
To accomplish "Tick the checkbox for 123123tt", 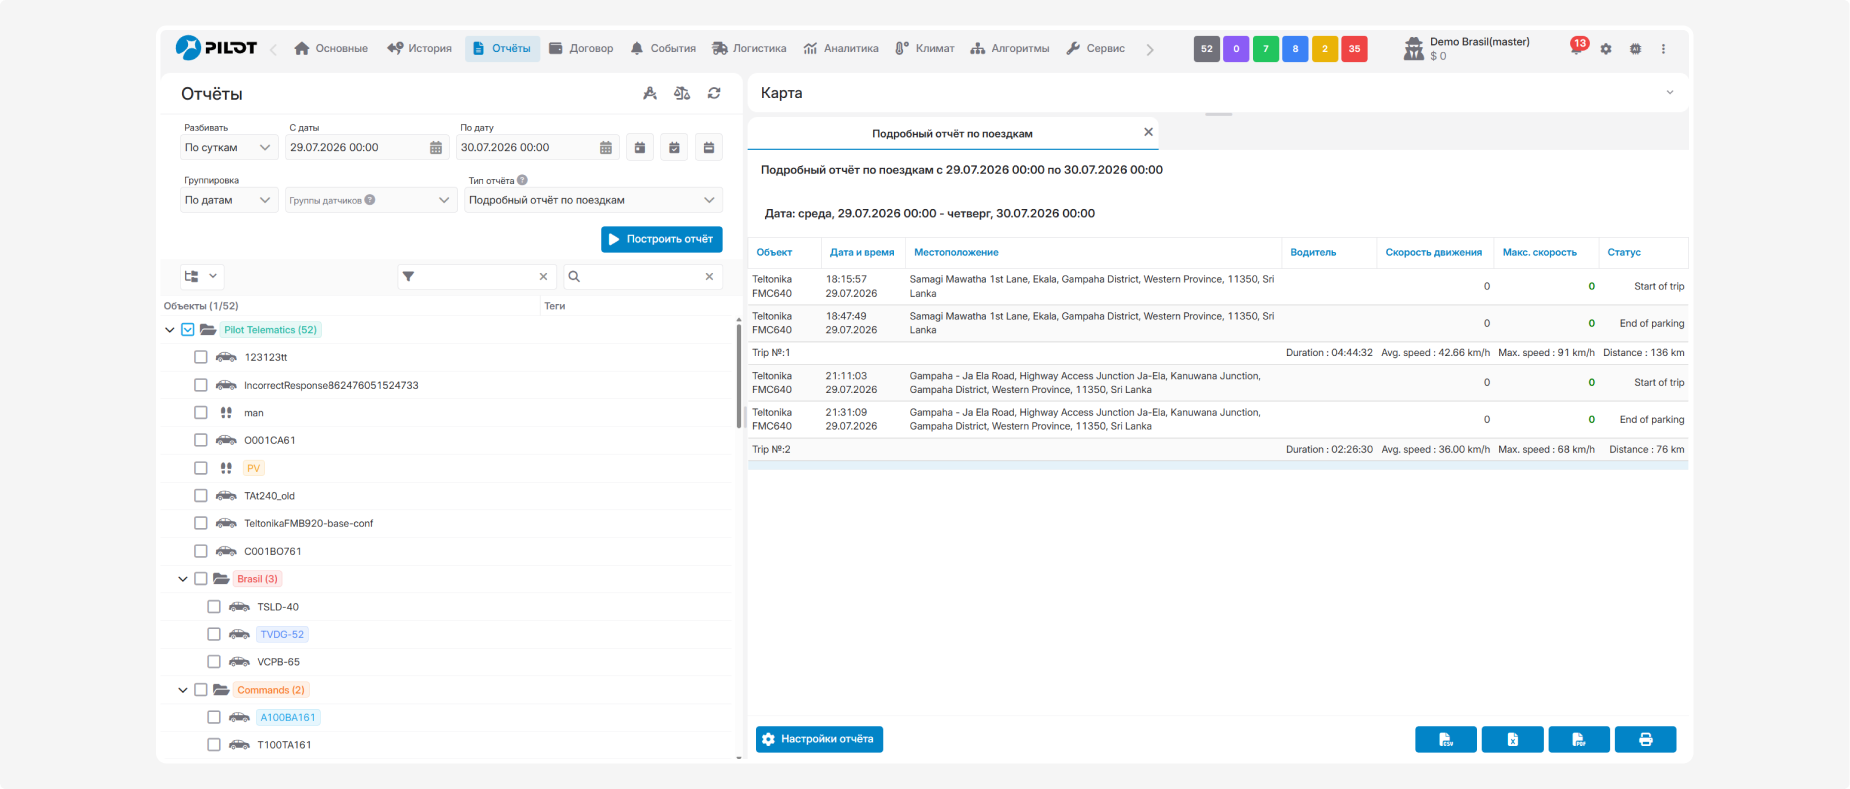I will 201,357.
